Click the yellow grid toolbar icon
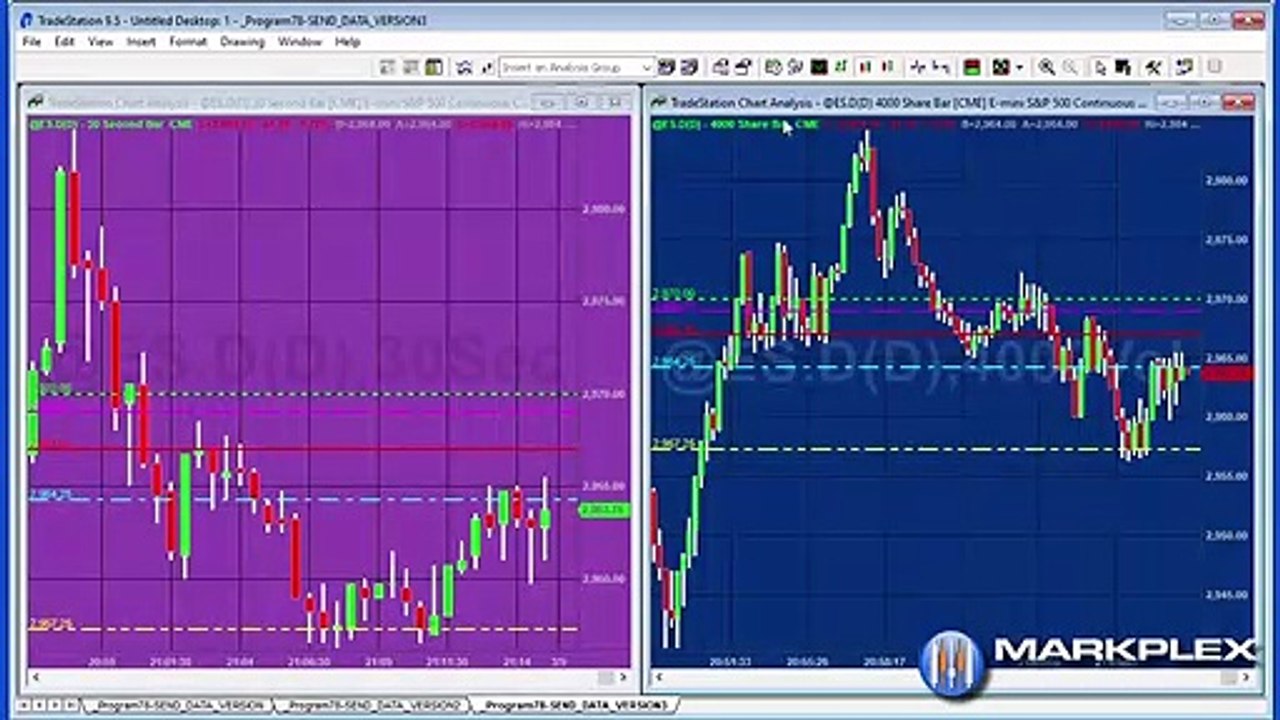The width and height of the screenshot is (1280, 720). click(x=433, y=67)
